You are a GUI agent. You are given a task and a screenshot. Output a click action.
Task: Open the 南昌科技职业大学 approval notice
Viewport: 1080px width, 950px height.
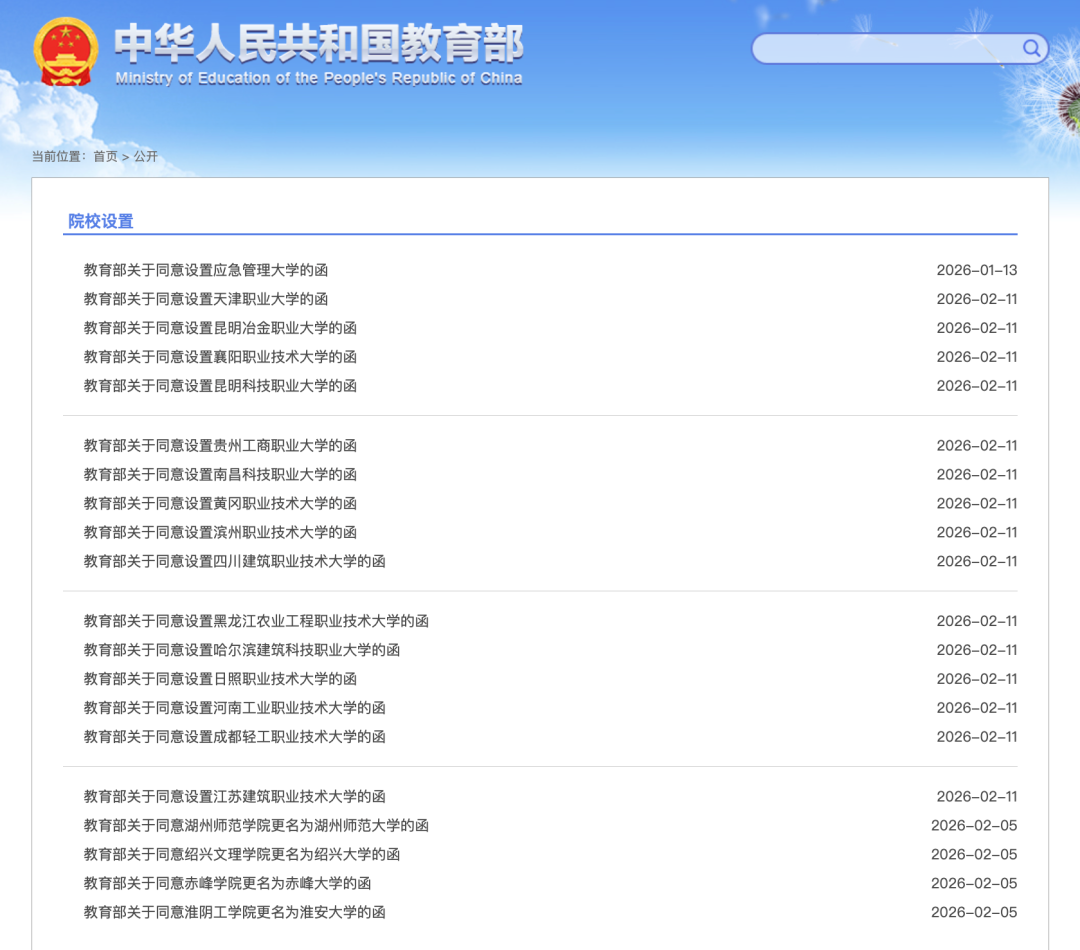pyautogui.click(x=220, y=474)
